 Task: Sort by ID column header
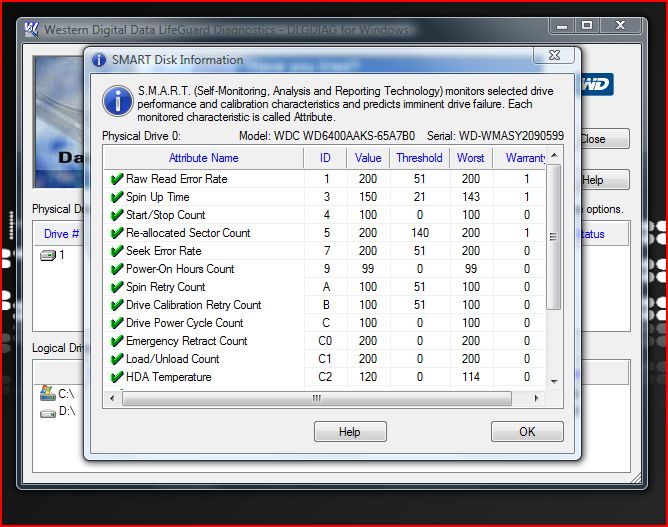pos(325,158)
